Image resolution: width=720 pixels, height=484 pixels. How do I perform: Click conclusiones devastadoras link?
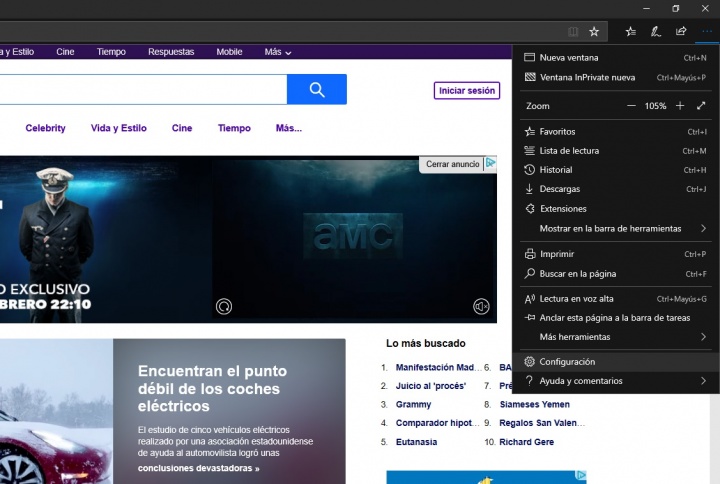click(x=198, y=468)
